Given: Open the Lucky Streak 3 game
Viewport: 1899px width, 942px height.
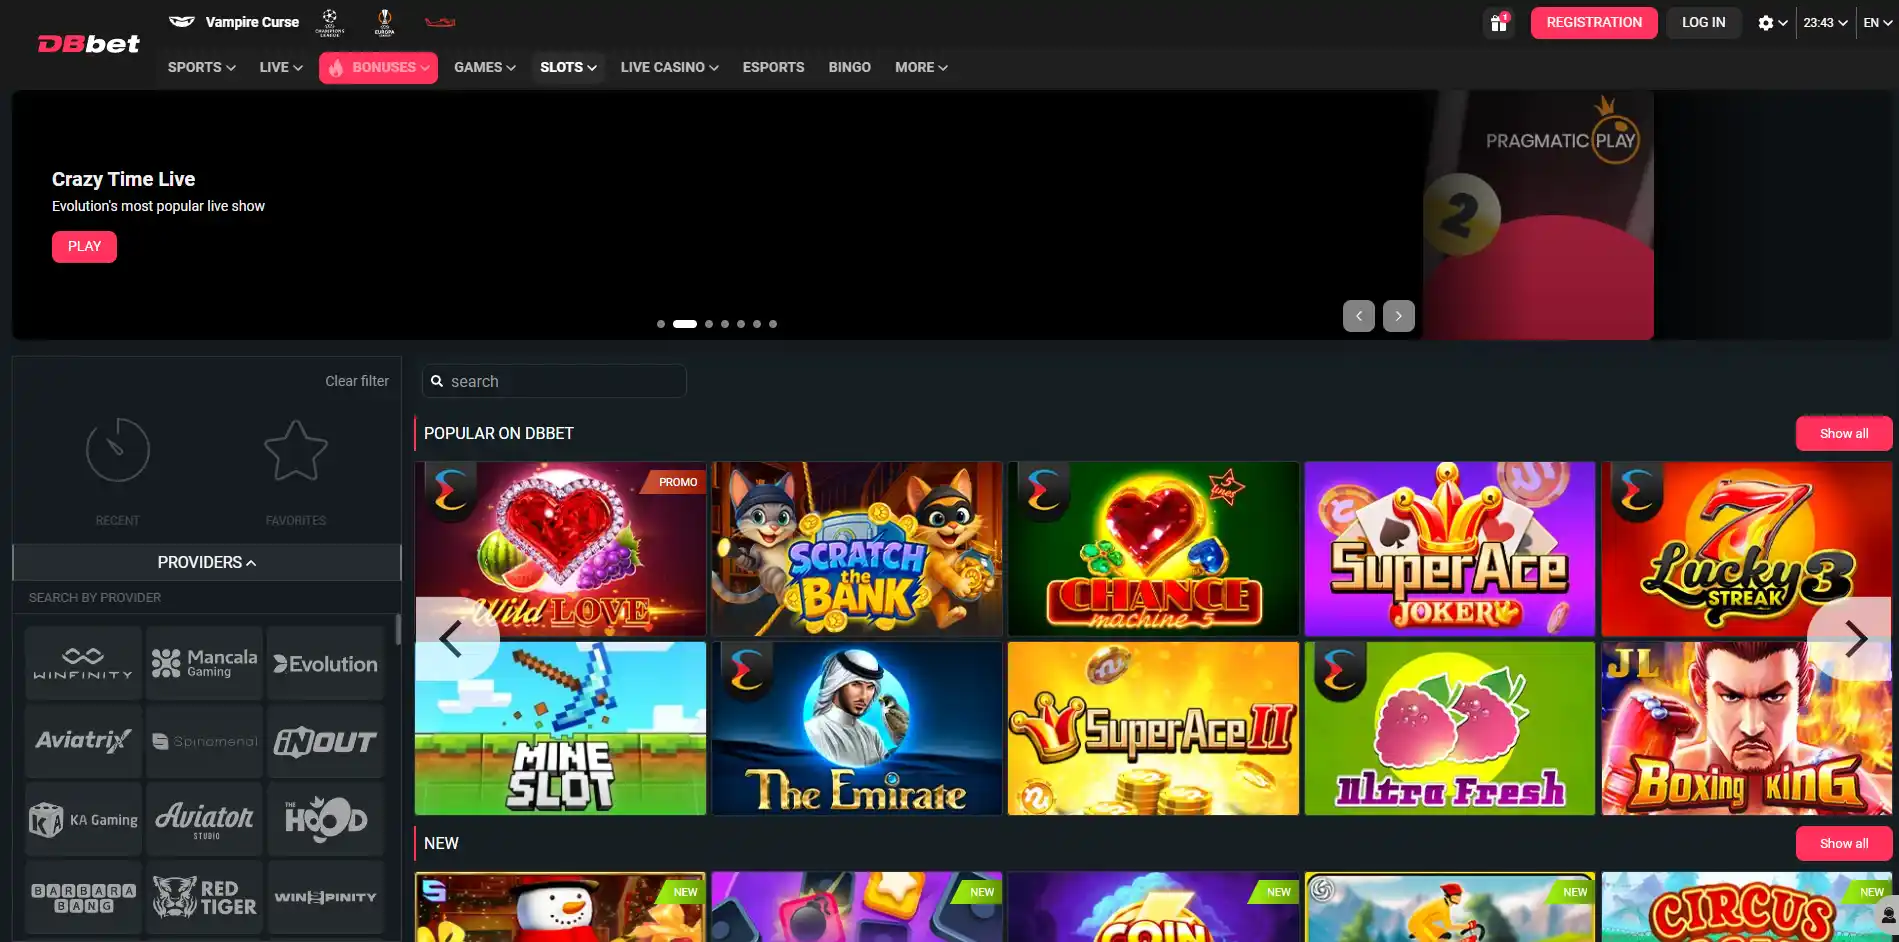Looking at the screenshot, I should (x=1746, y=548).
